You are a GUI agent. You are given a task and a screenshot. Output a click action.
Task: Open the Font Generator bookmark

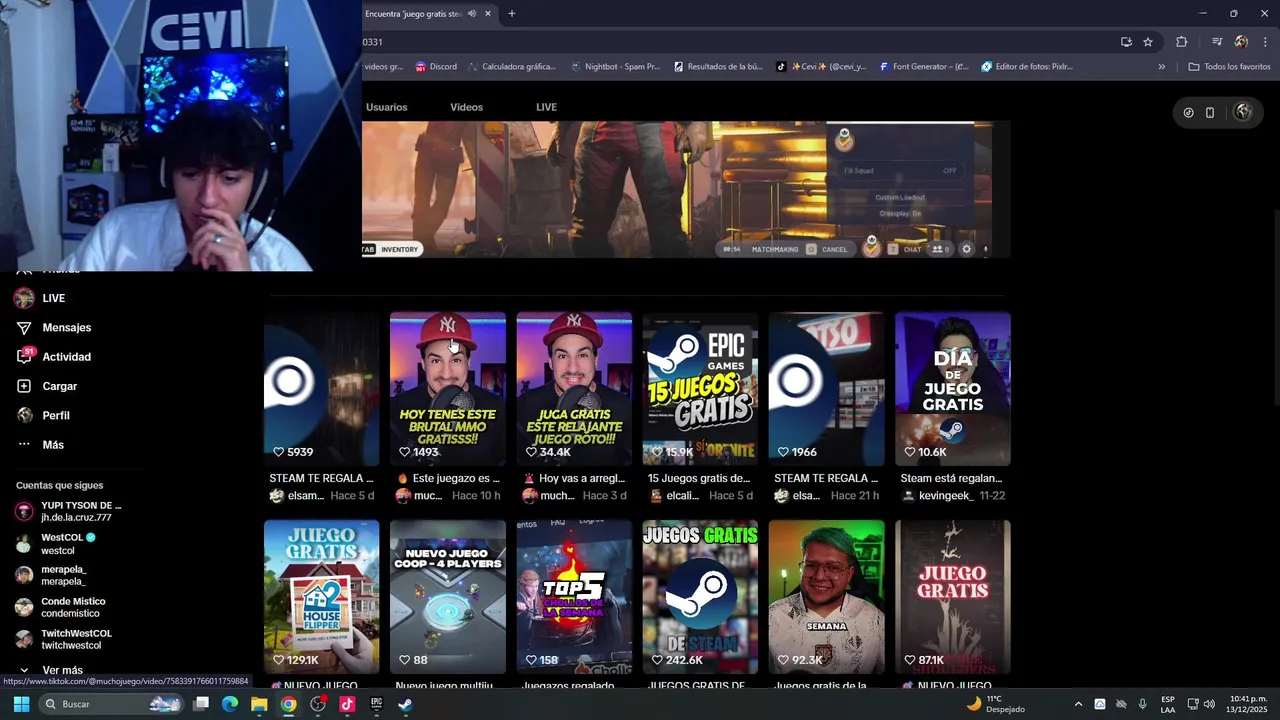tap(924, 67)
